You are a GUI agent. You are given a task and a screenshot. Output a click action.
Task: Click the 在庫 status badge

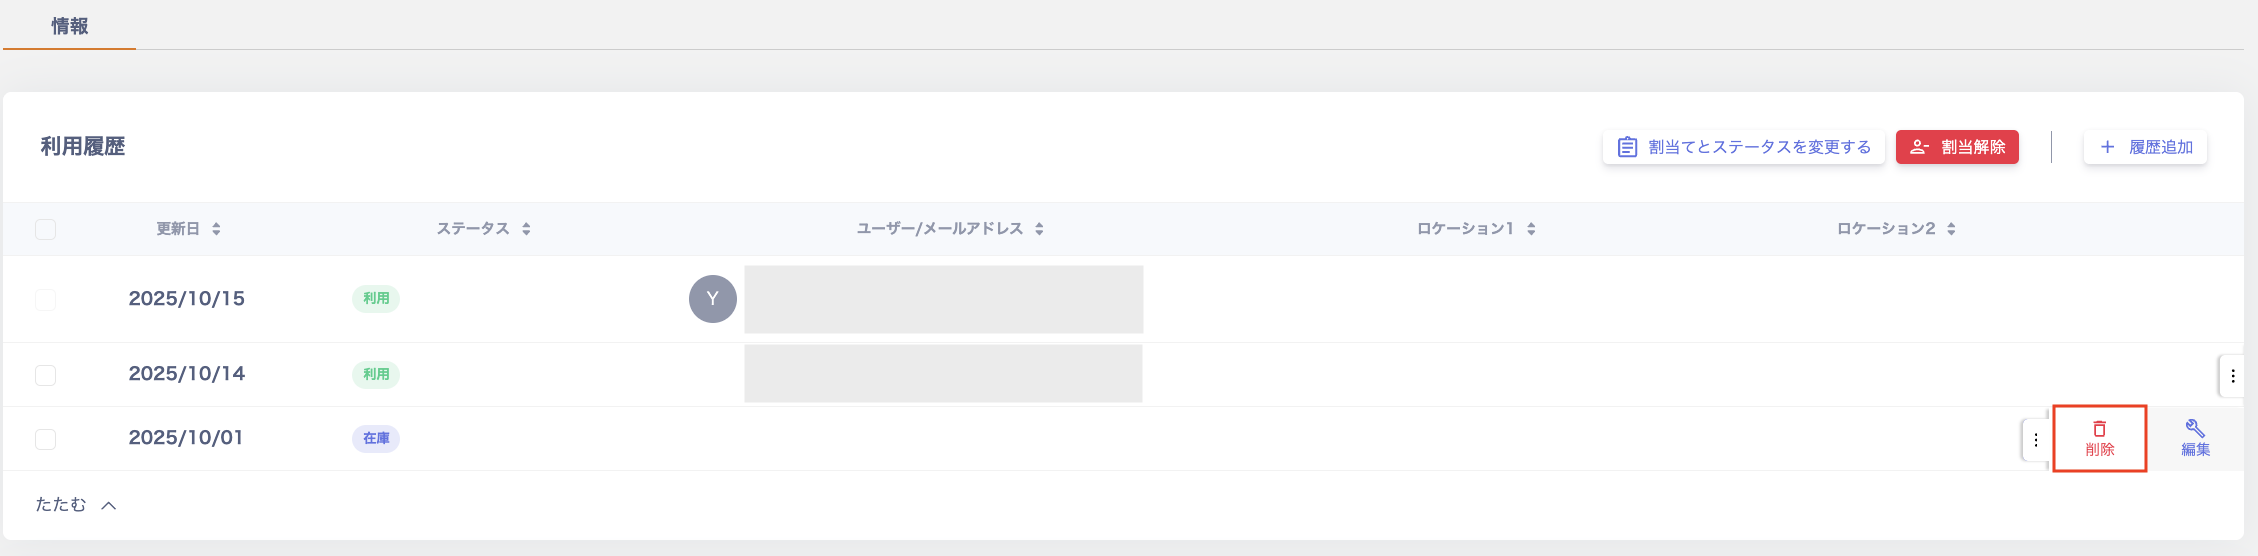pyautogui.click(x=376, y=438)
